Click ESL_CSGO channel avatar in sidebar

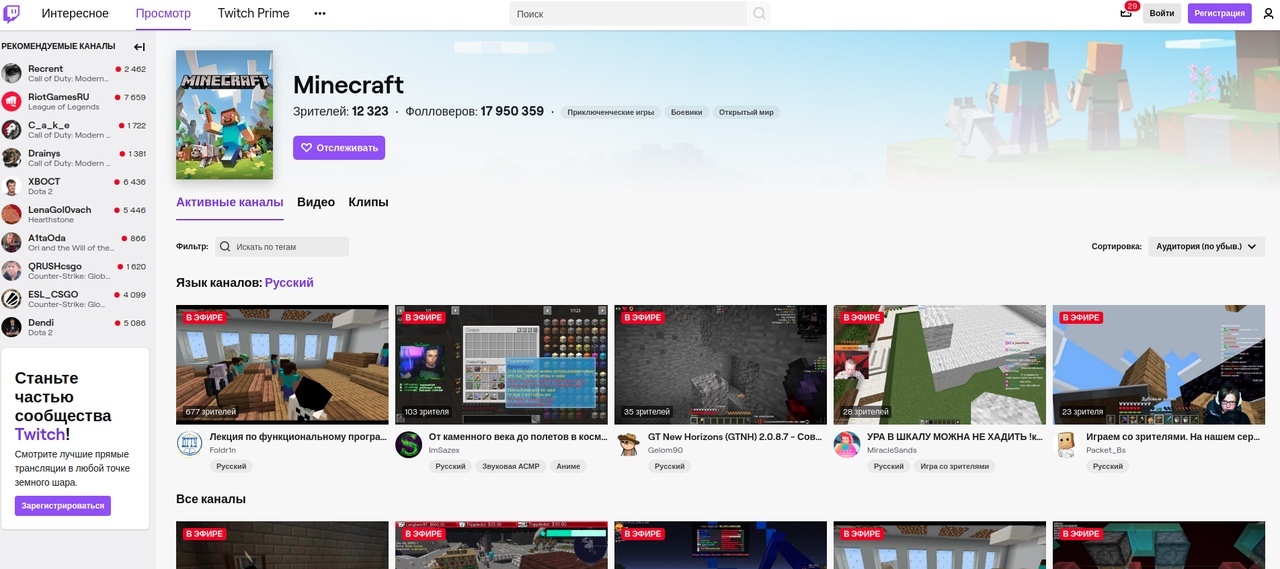point(12,298)
